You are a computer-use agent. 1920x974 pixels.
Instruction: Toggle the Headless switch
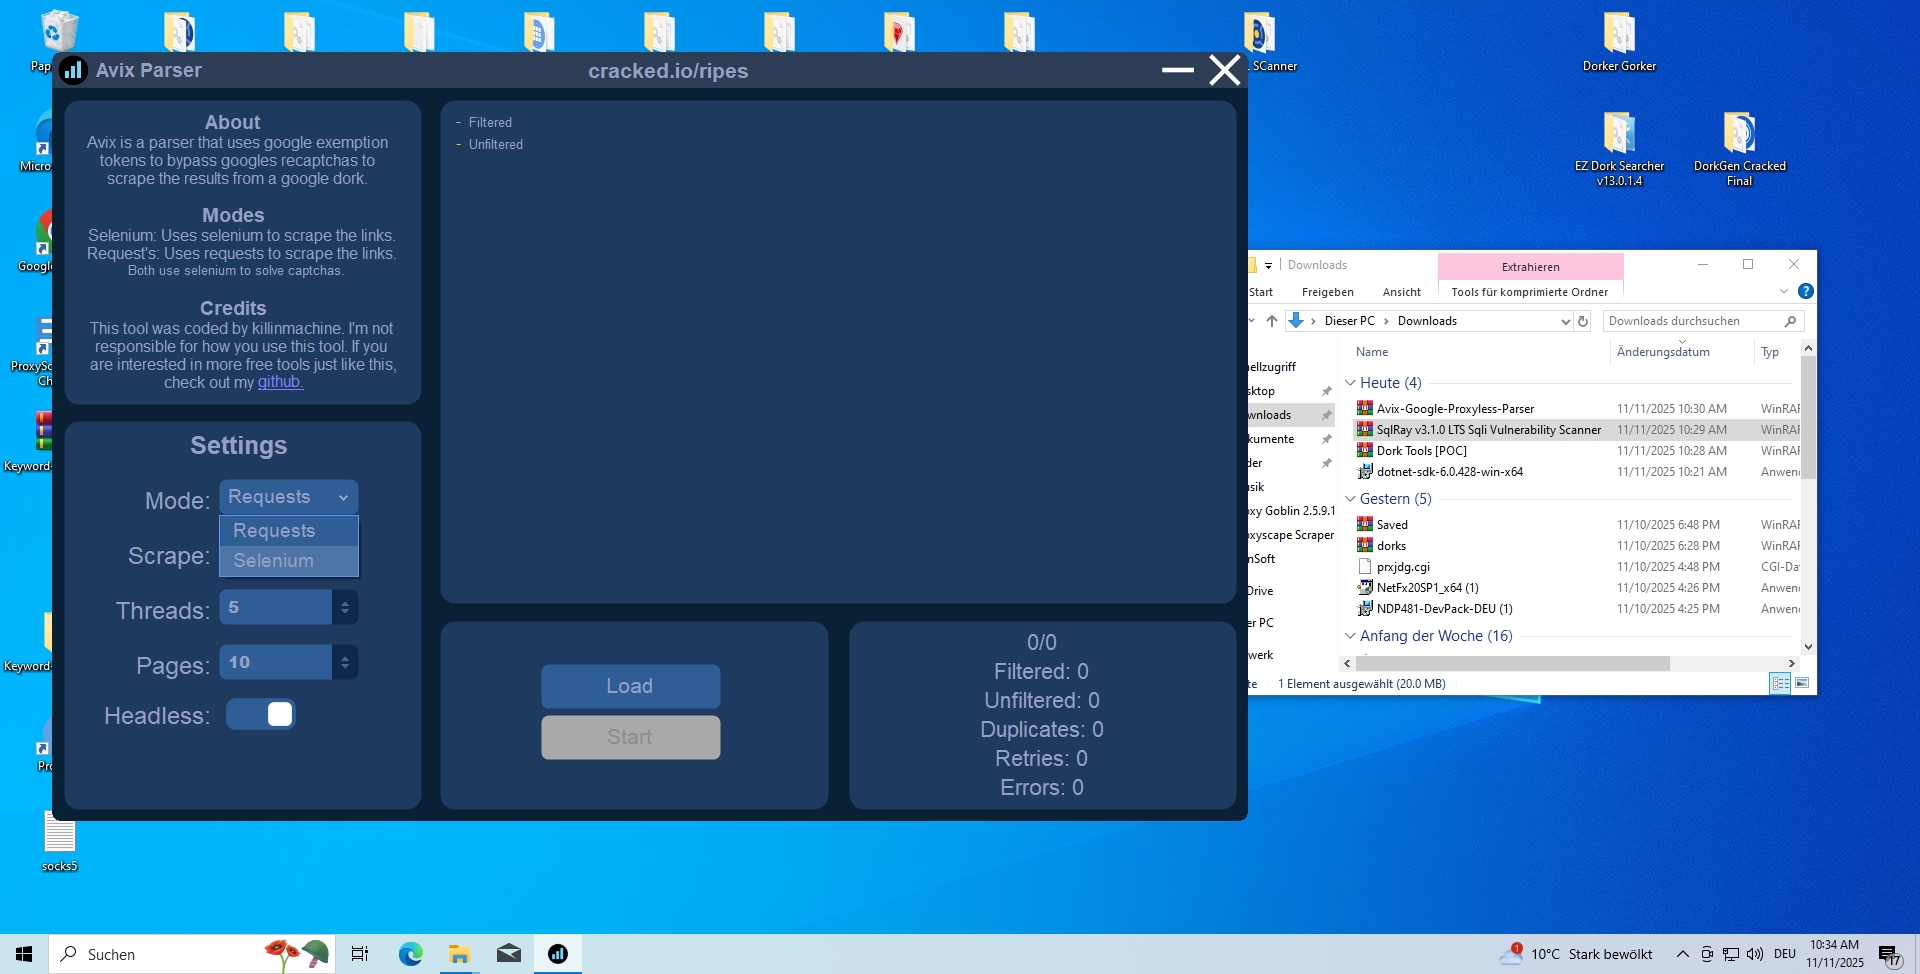tap(261, 714)
